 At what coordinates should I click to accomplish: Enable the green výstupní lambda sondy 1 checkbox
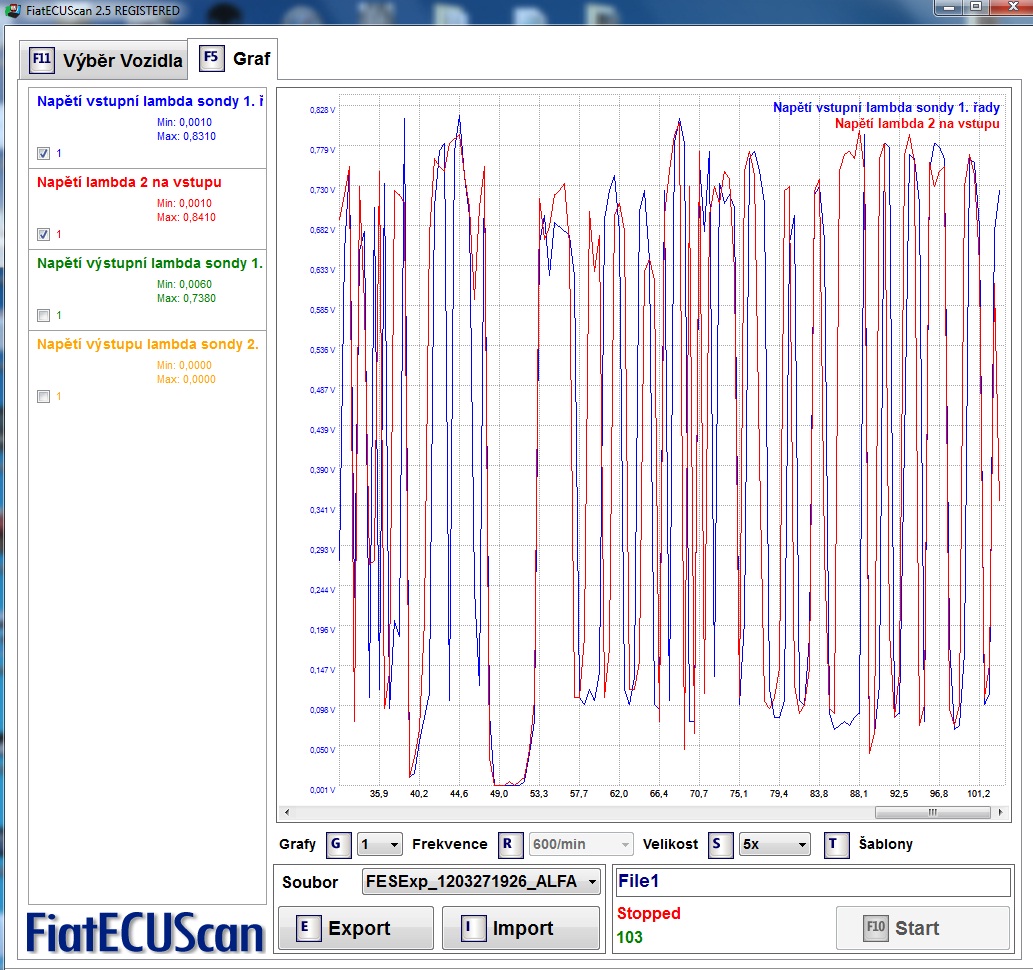coord(43,316)
